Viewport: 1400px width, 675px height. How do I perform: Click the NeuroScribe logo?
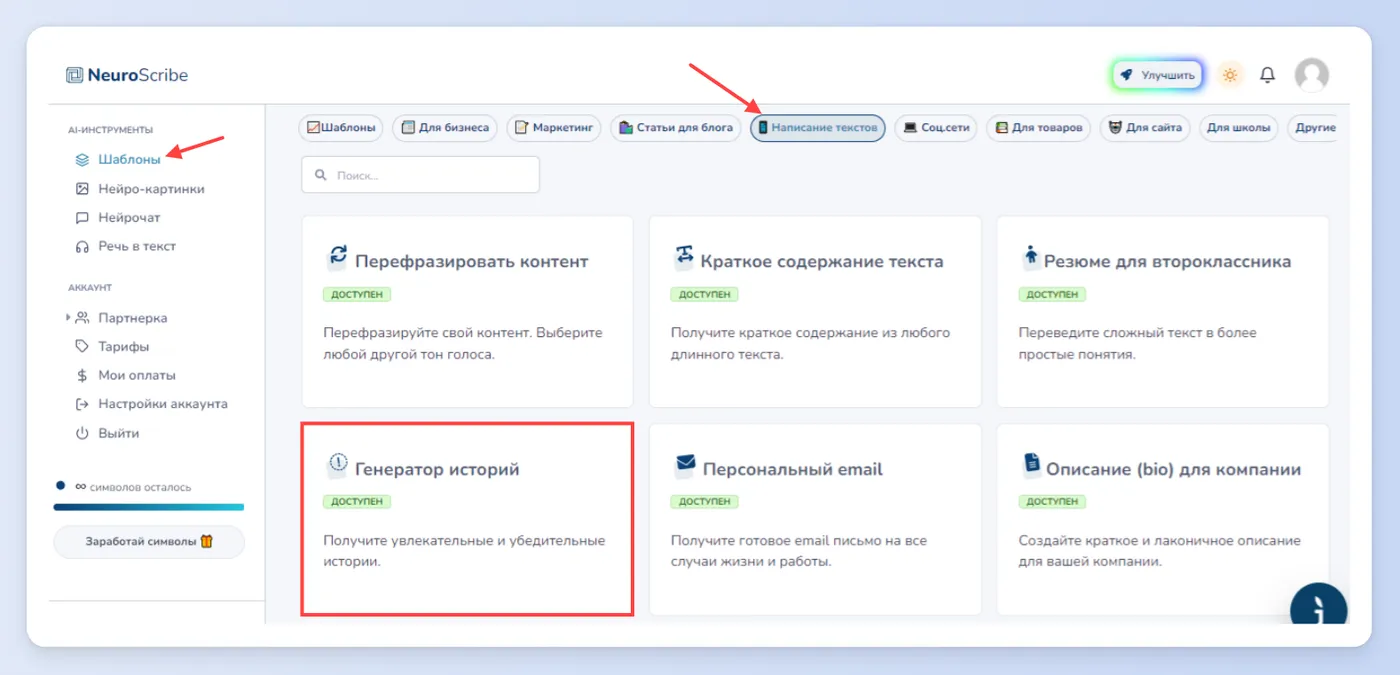tap(127, 75)
